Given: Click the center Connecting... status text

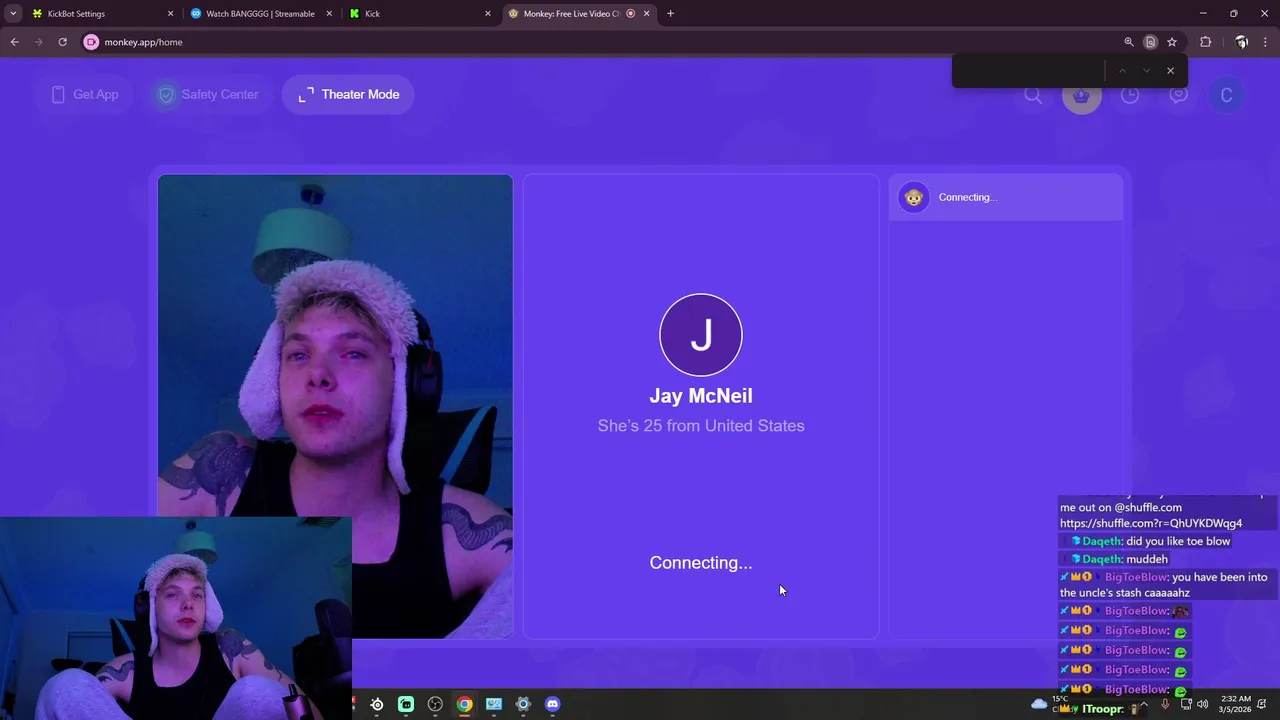Looking at the screenshot, I should click(701, 563).
